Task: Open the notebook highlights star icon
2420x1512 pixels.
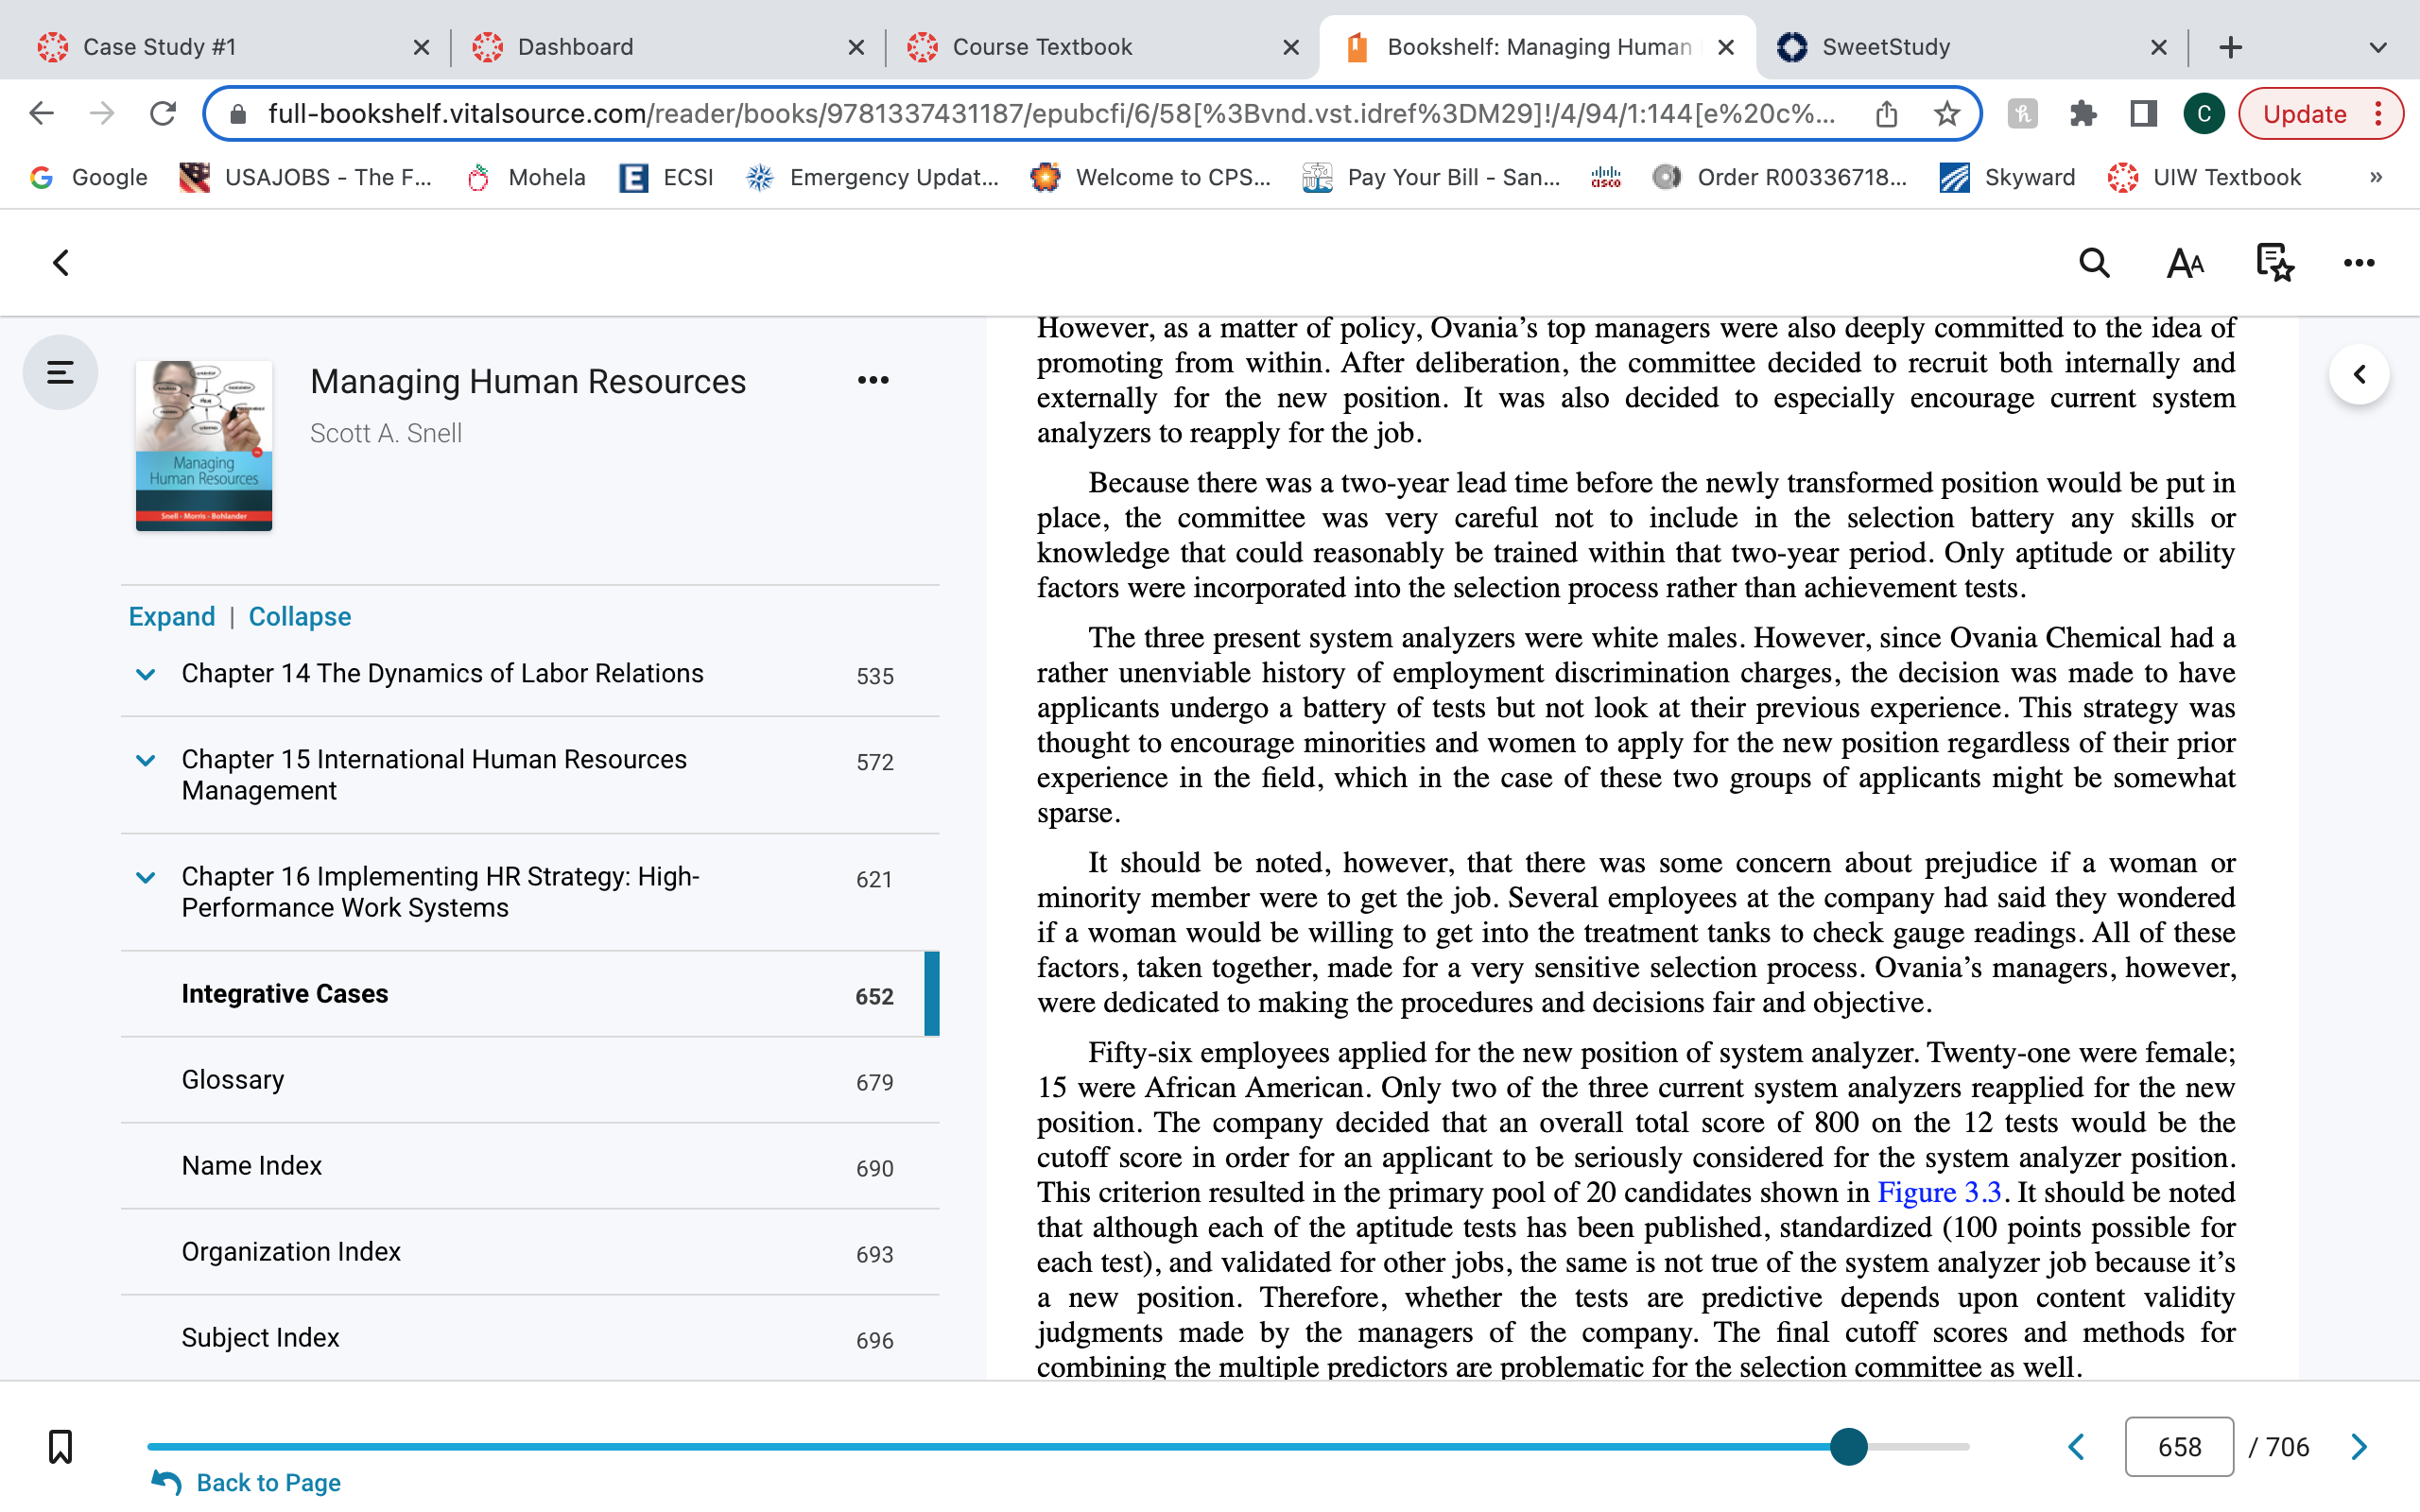Action: pos(2274,263)
